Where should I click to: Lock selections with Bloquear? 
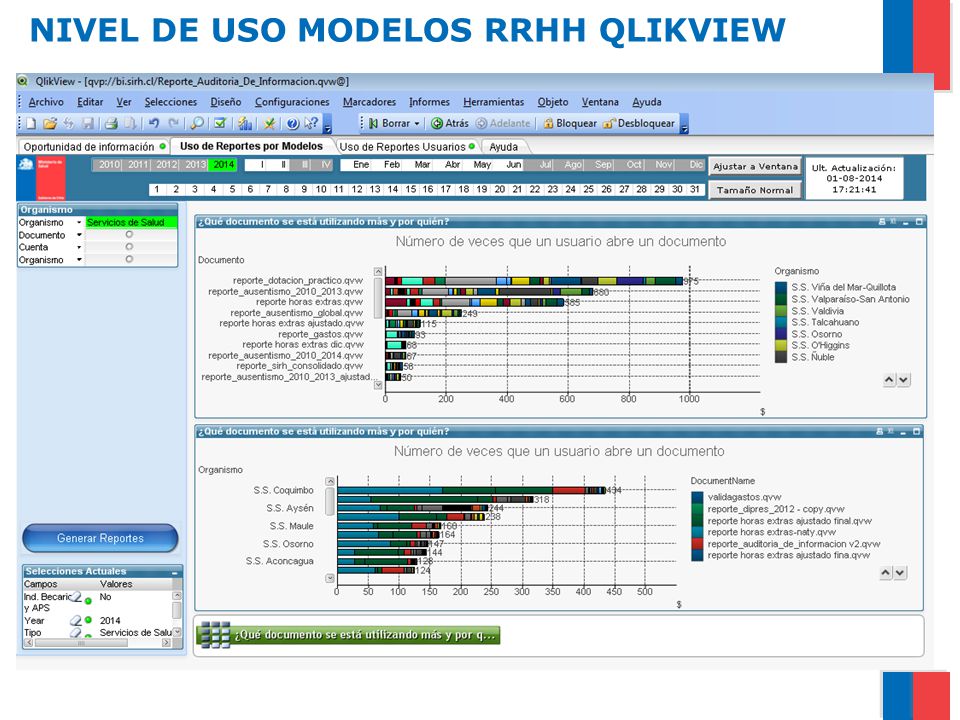pos(570,124)
